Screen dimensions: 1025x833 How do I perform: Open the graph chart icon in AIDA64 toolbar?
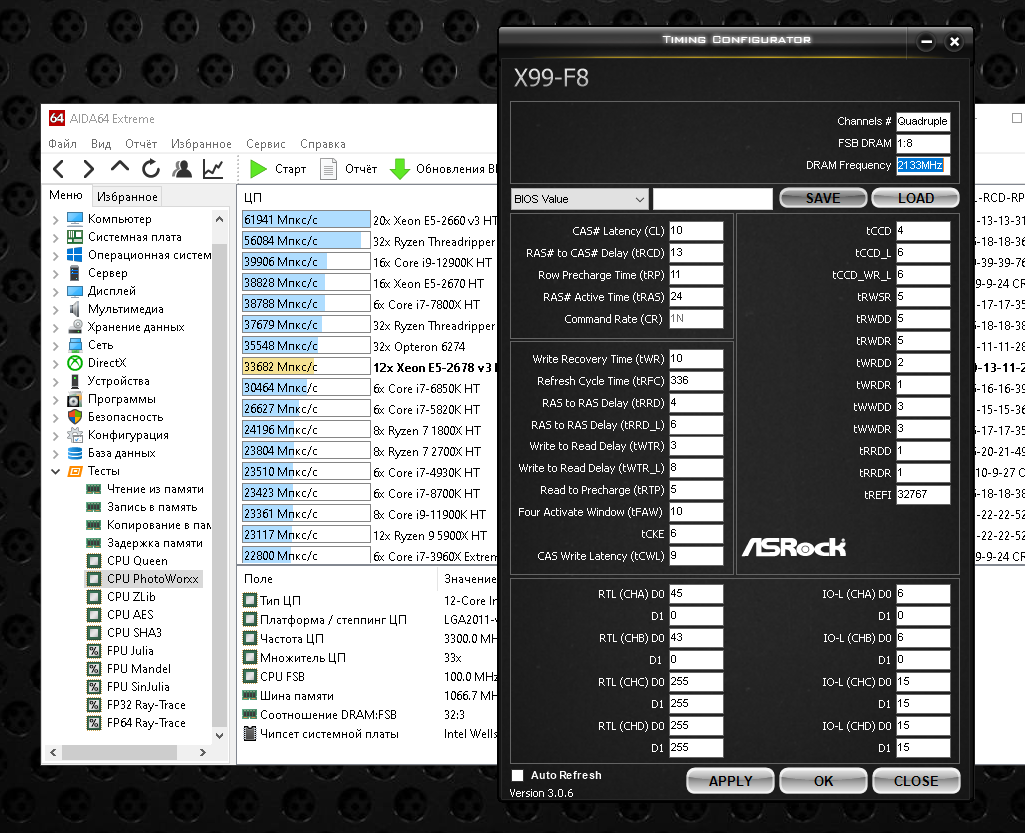[213, 169]
